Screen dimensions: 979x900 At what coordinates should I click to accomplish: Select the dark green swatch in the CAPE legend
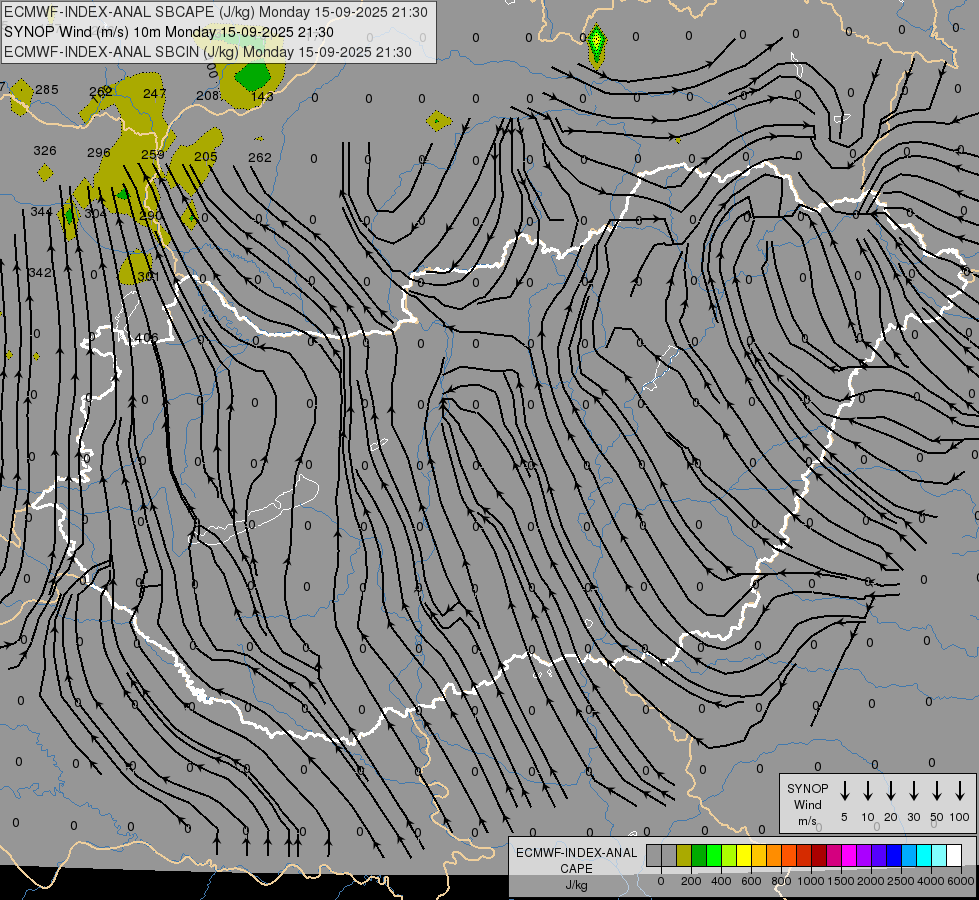[x=699, y=856]
